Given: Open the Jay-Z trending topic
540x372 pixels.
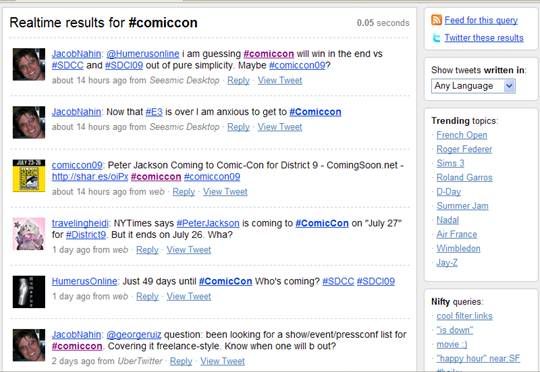Looking at the screenshot, I should [447, 263].
